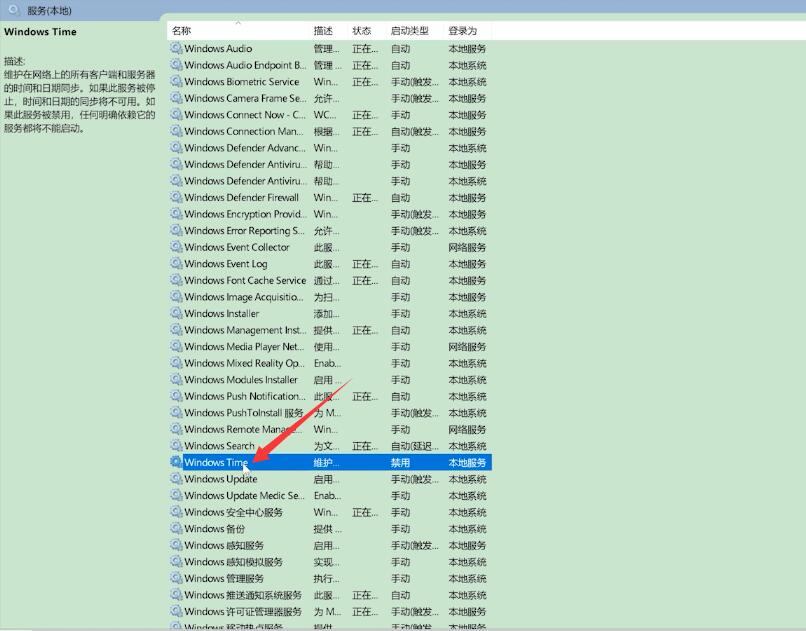This screenshot has width=806, height=631.
Task: Select the Windows 许可证管理器服务 name
Action: 243,611
